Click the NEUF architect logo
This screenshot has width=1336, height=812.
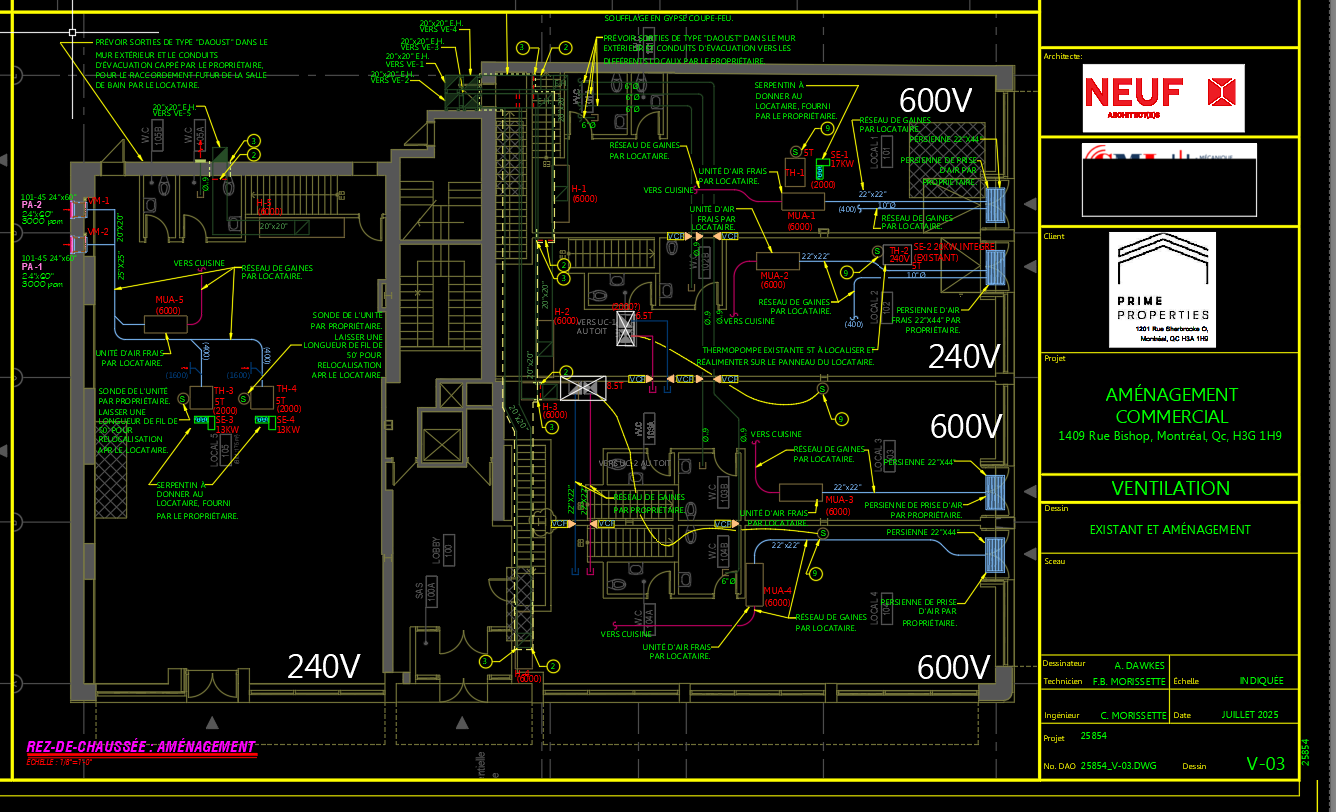coord(1164,97)
